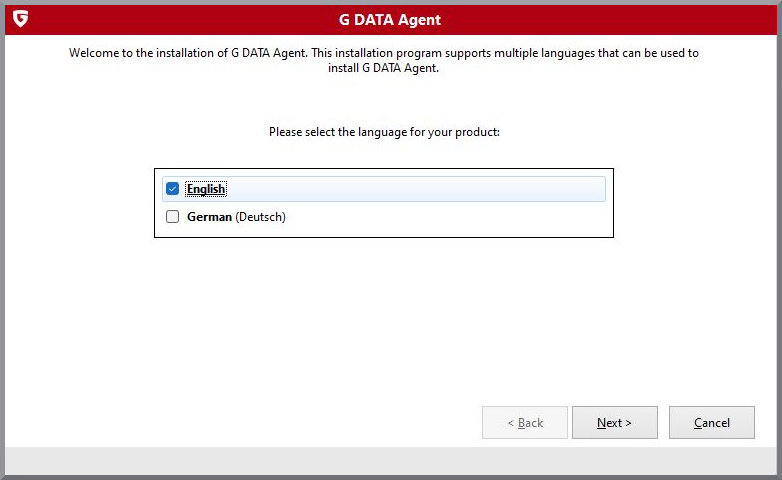Select the English label text
Viewport: 782px width, 480px height.
206,189
